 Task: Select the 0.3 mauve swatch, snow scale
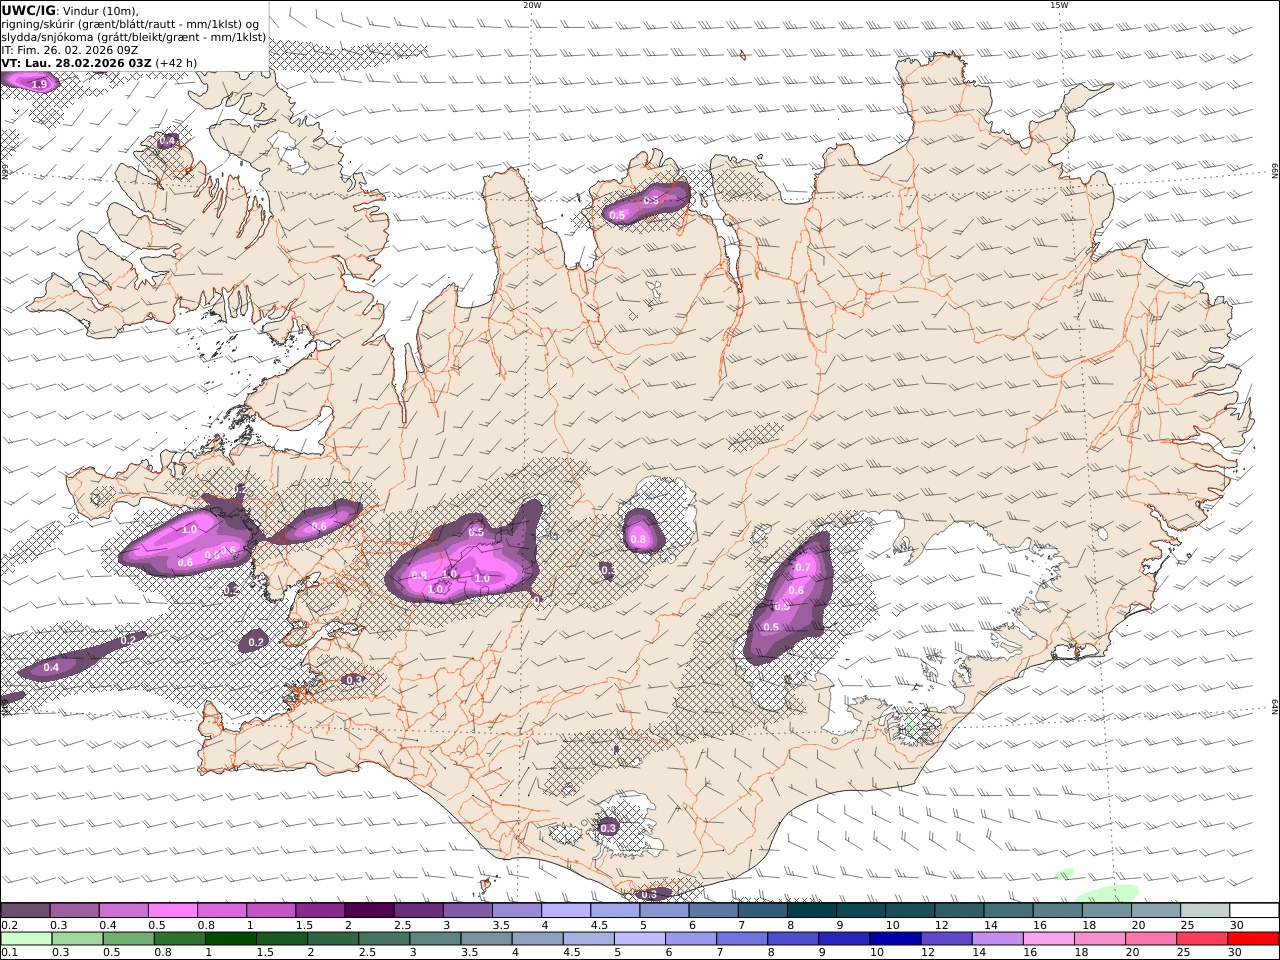(74, 910)
